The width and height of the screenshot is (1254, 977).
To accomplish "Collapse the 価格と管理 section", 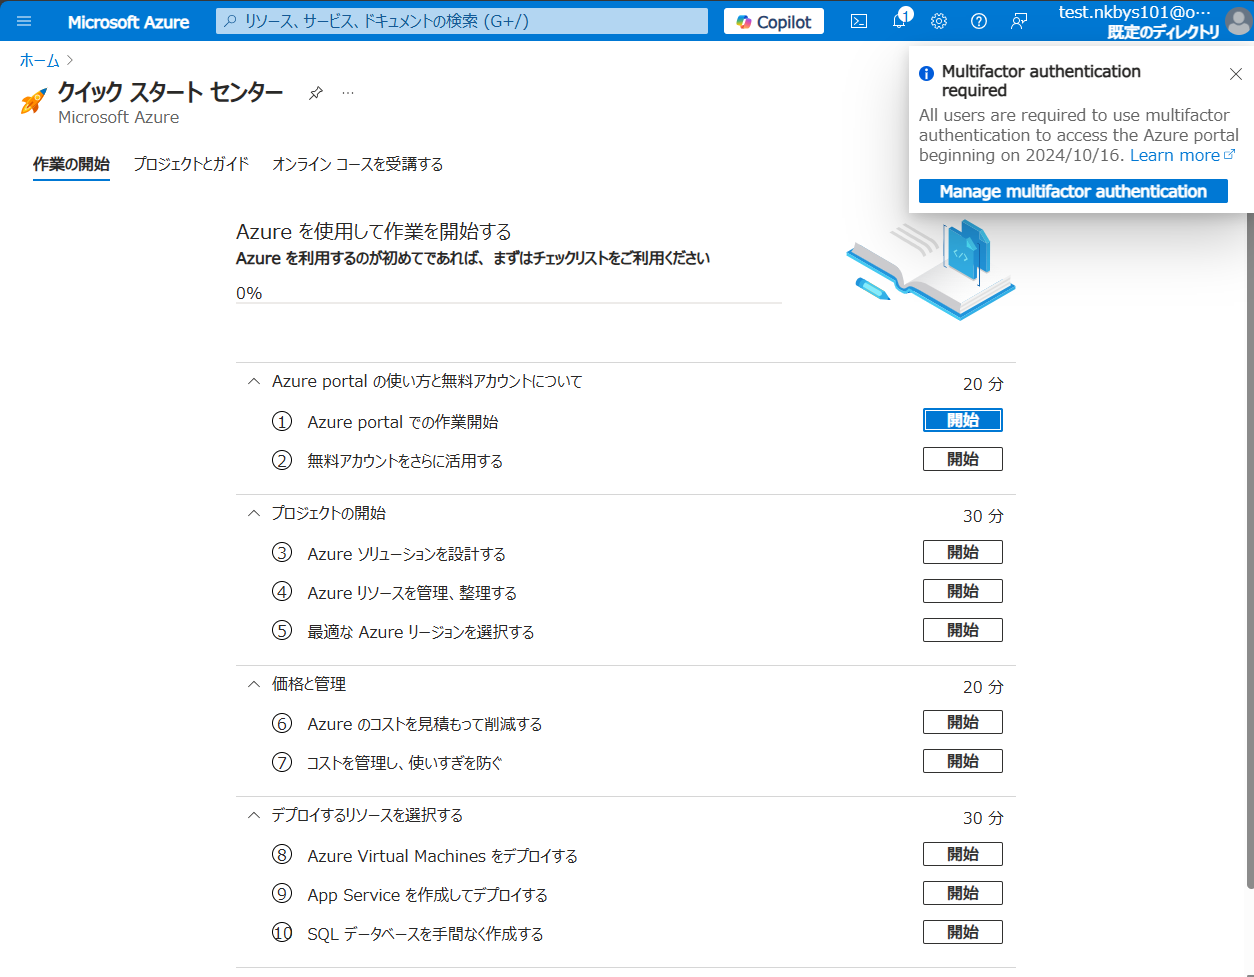I will click(253, 684).
